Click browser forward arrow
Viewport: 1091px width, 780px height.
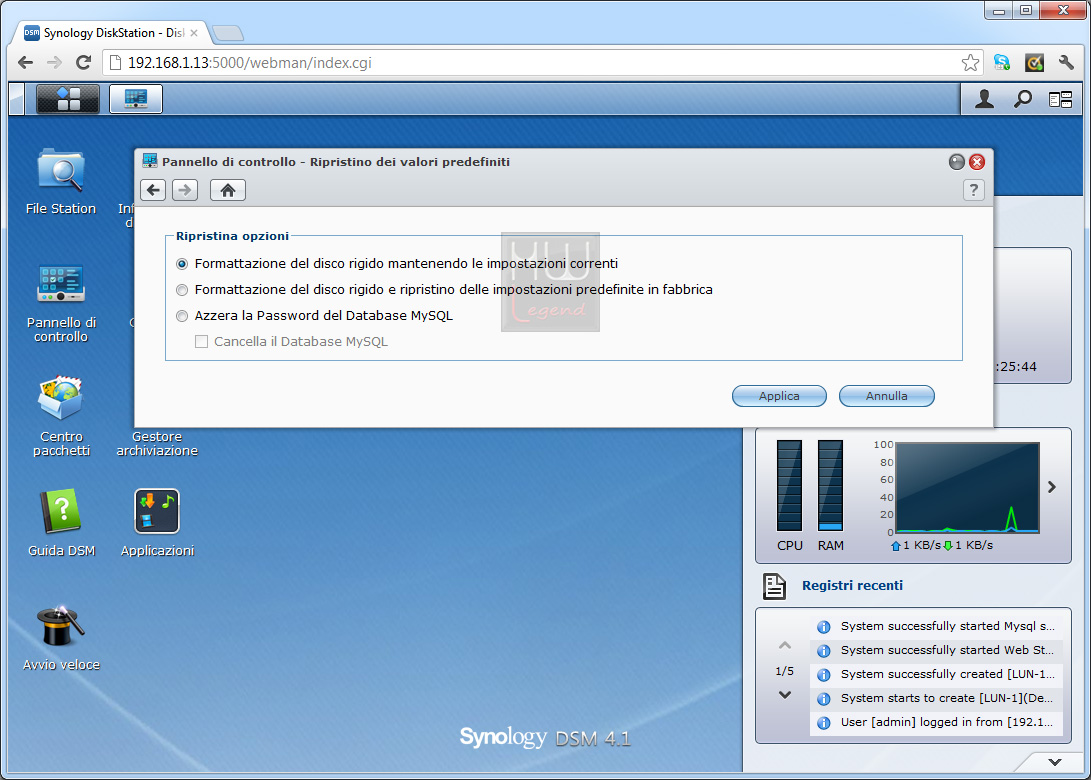54,63
